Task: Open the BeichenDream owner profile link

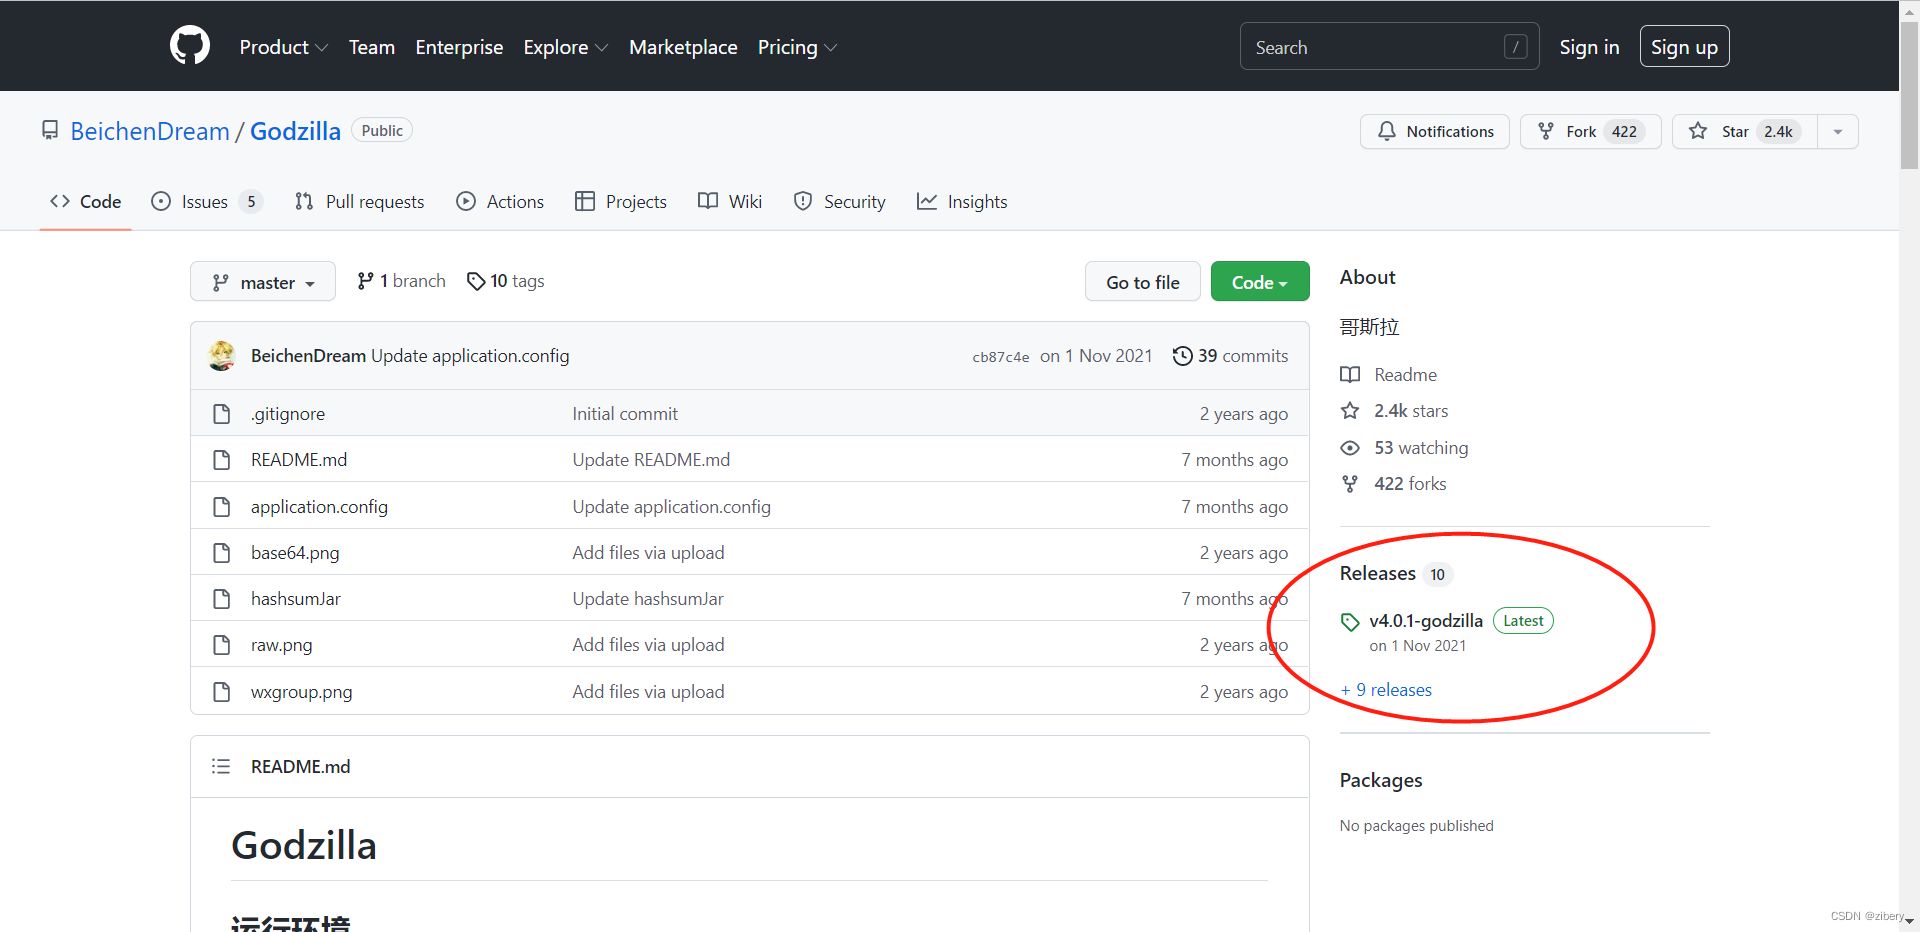Action: (150, 131)
